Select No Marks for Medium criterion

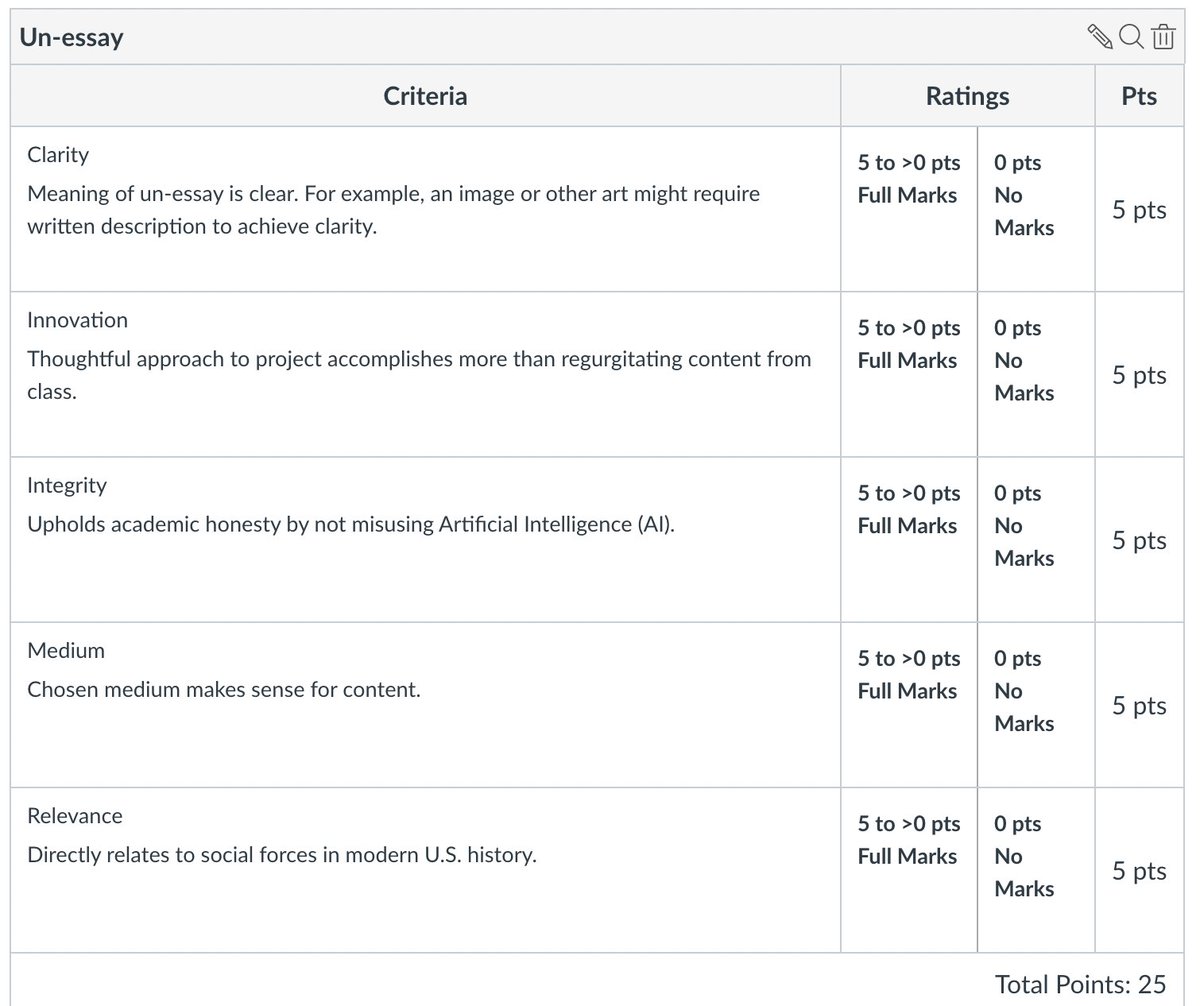(1024, 690)
